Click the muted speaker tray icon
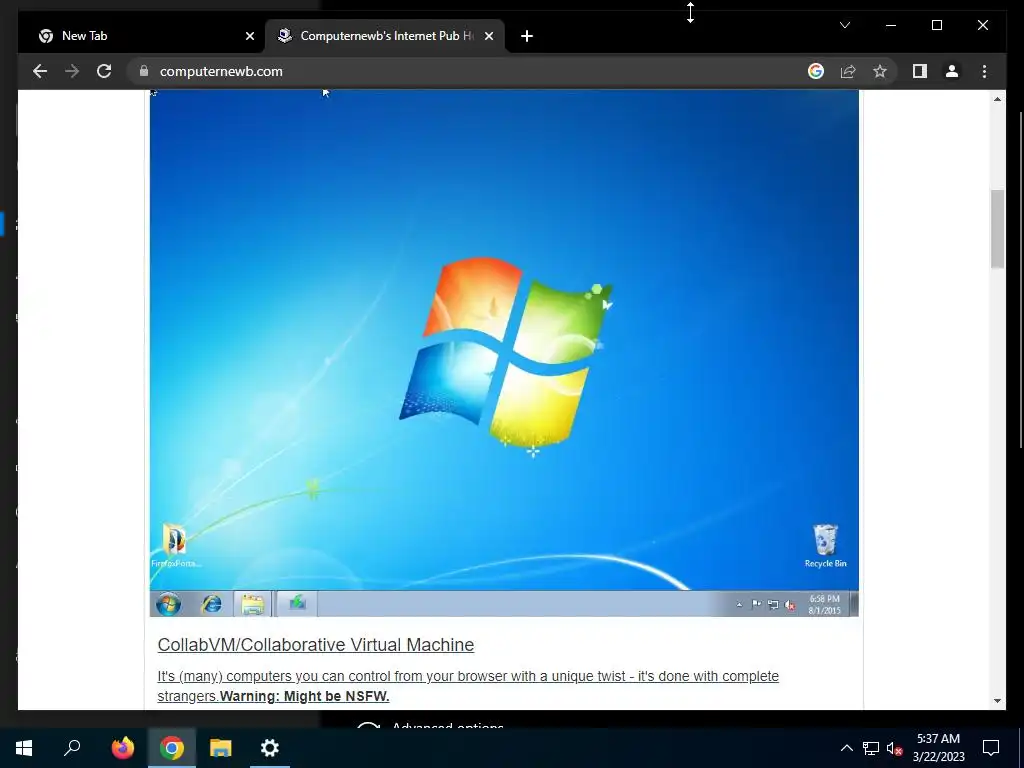 [894, 748]
